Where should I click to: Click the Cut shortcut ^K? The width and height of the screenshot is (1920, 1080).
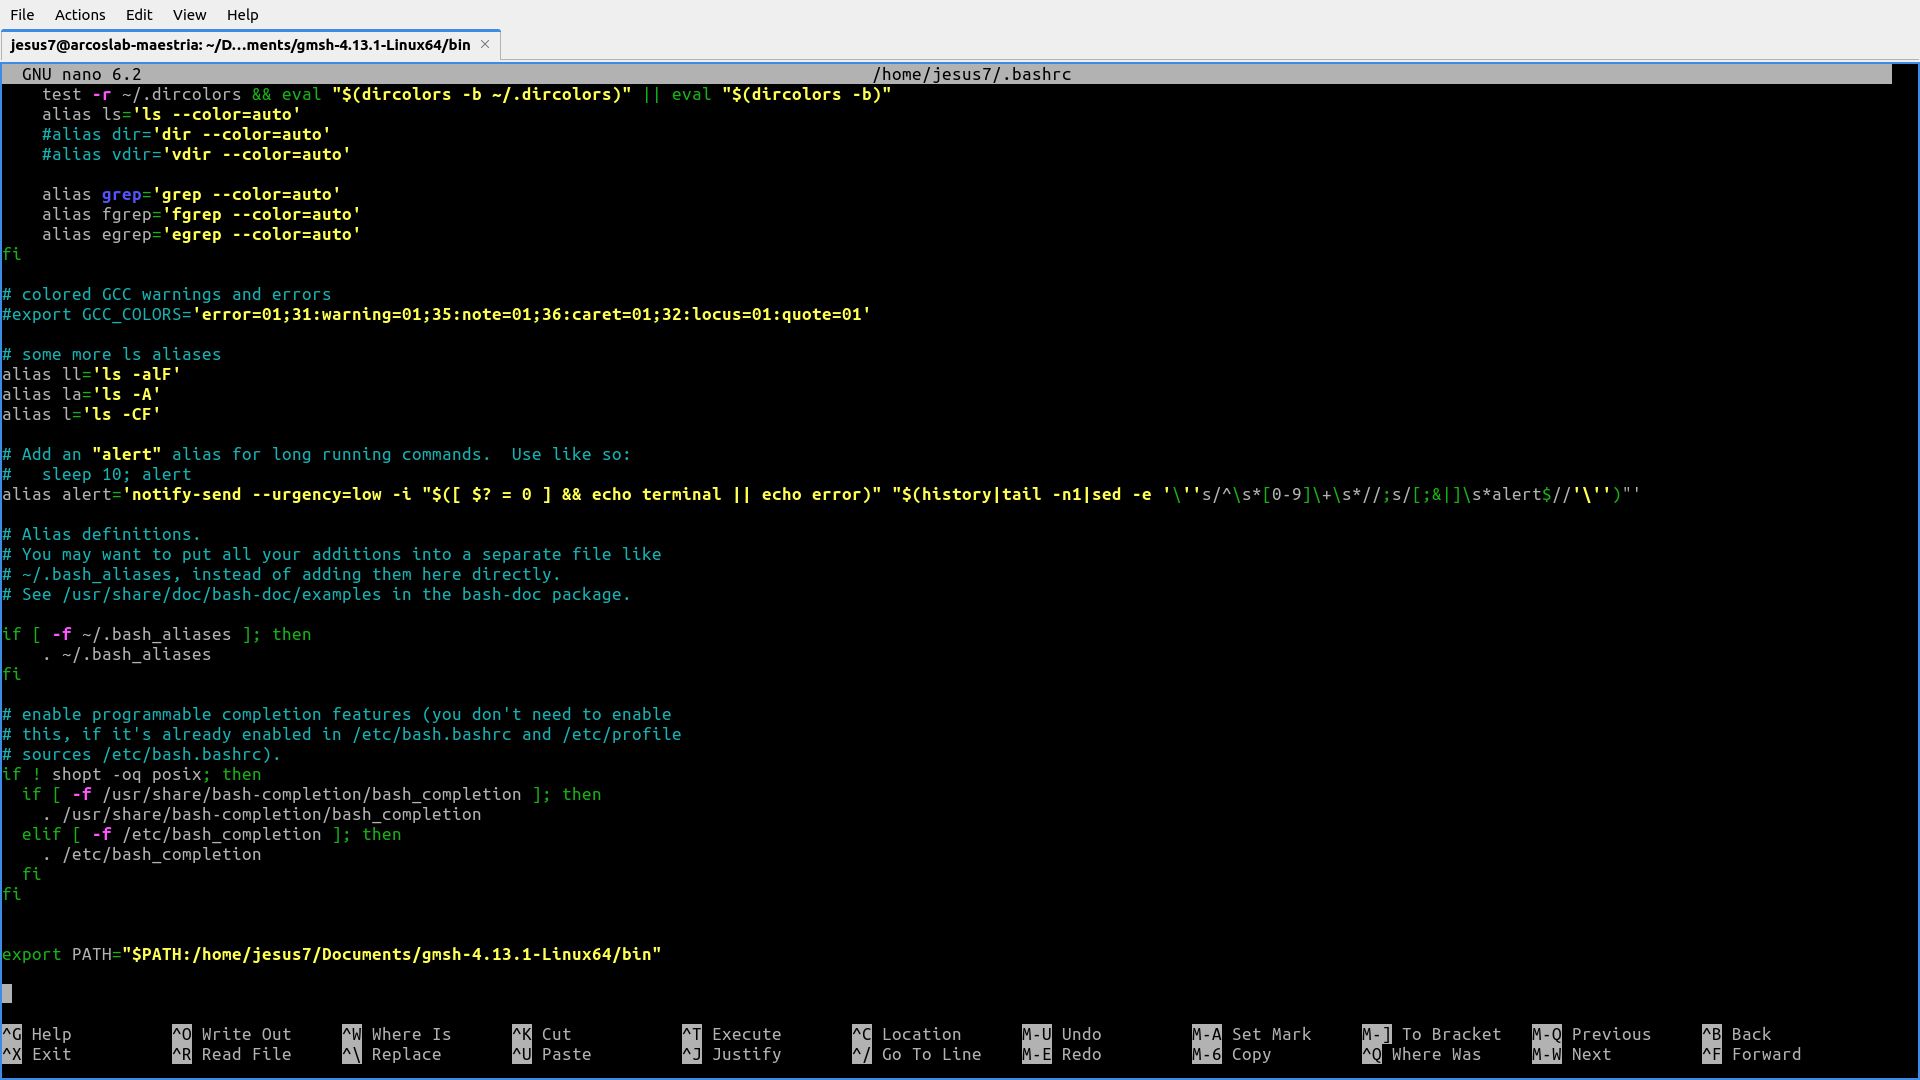point(542,1034)
